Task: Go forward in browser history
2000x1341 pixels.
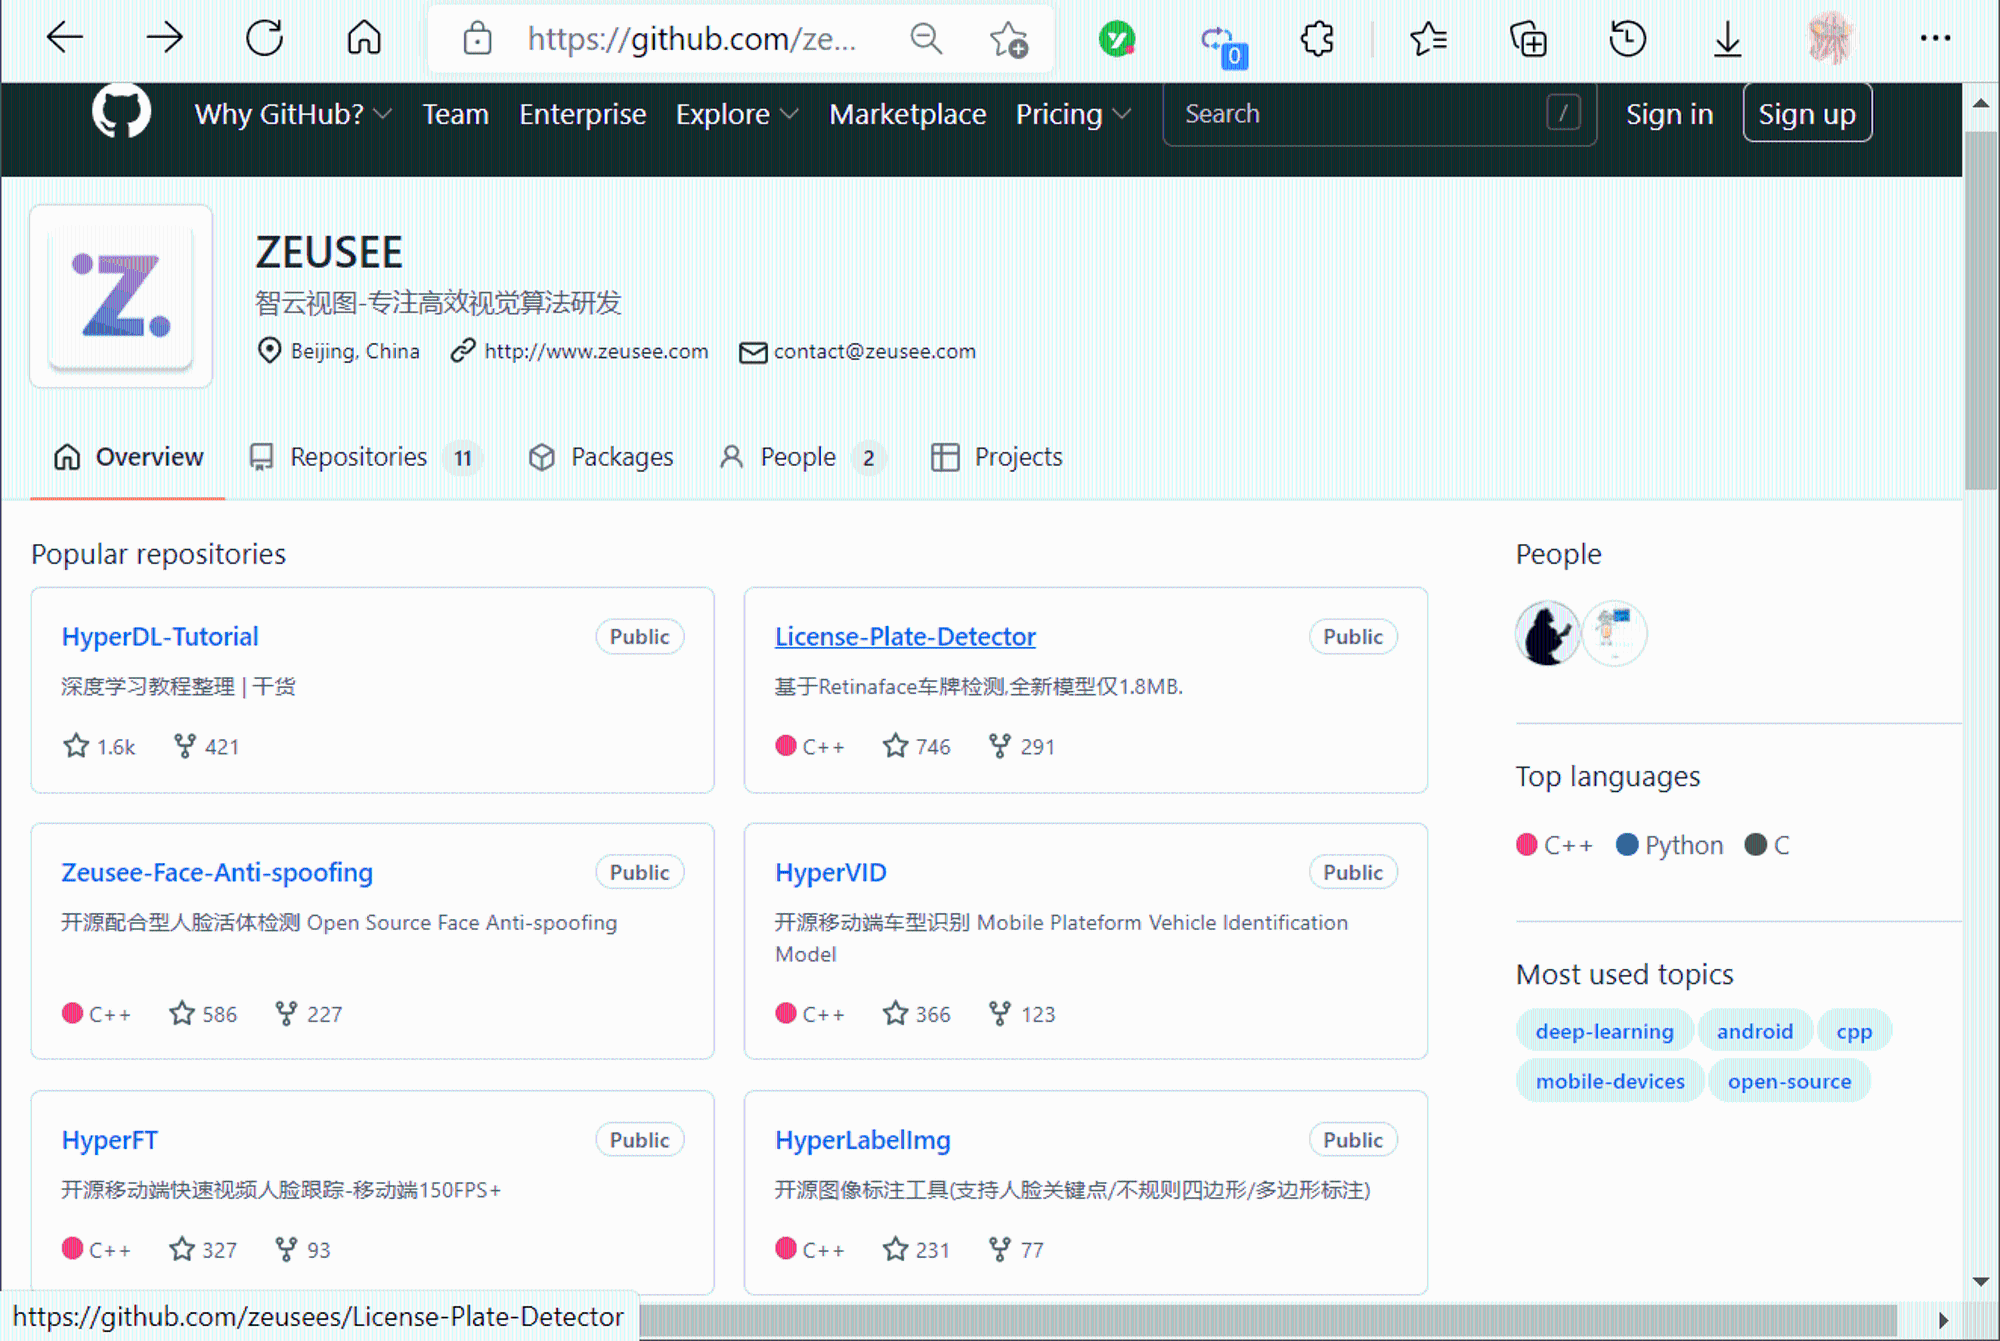Action: pos(165,38)
